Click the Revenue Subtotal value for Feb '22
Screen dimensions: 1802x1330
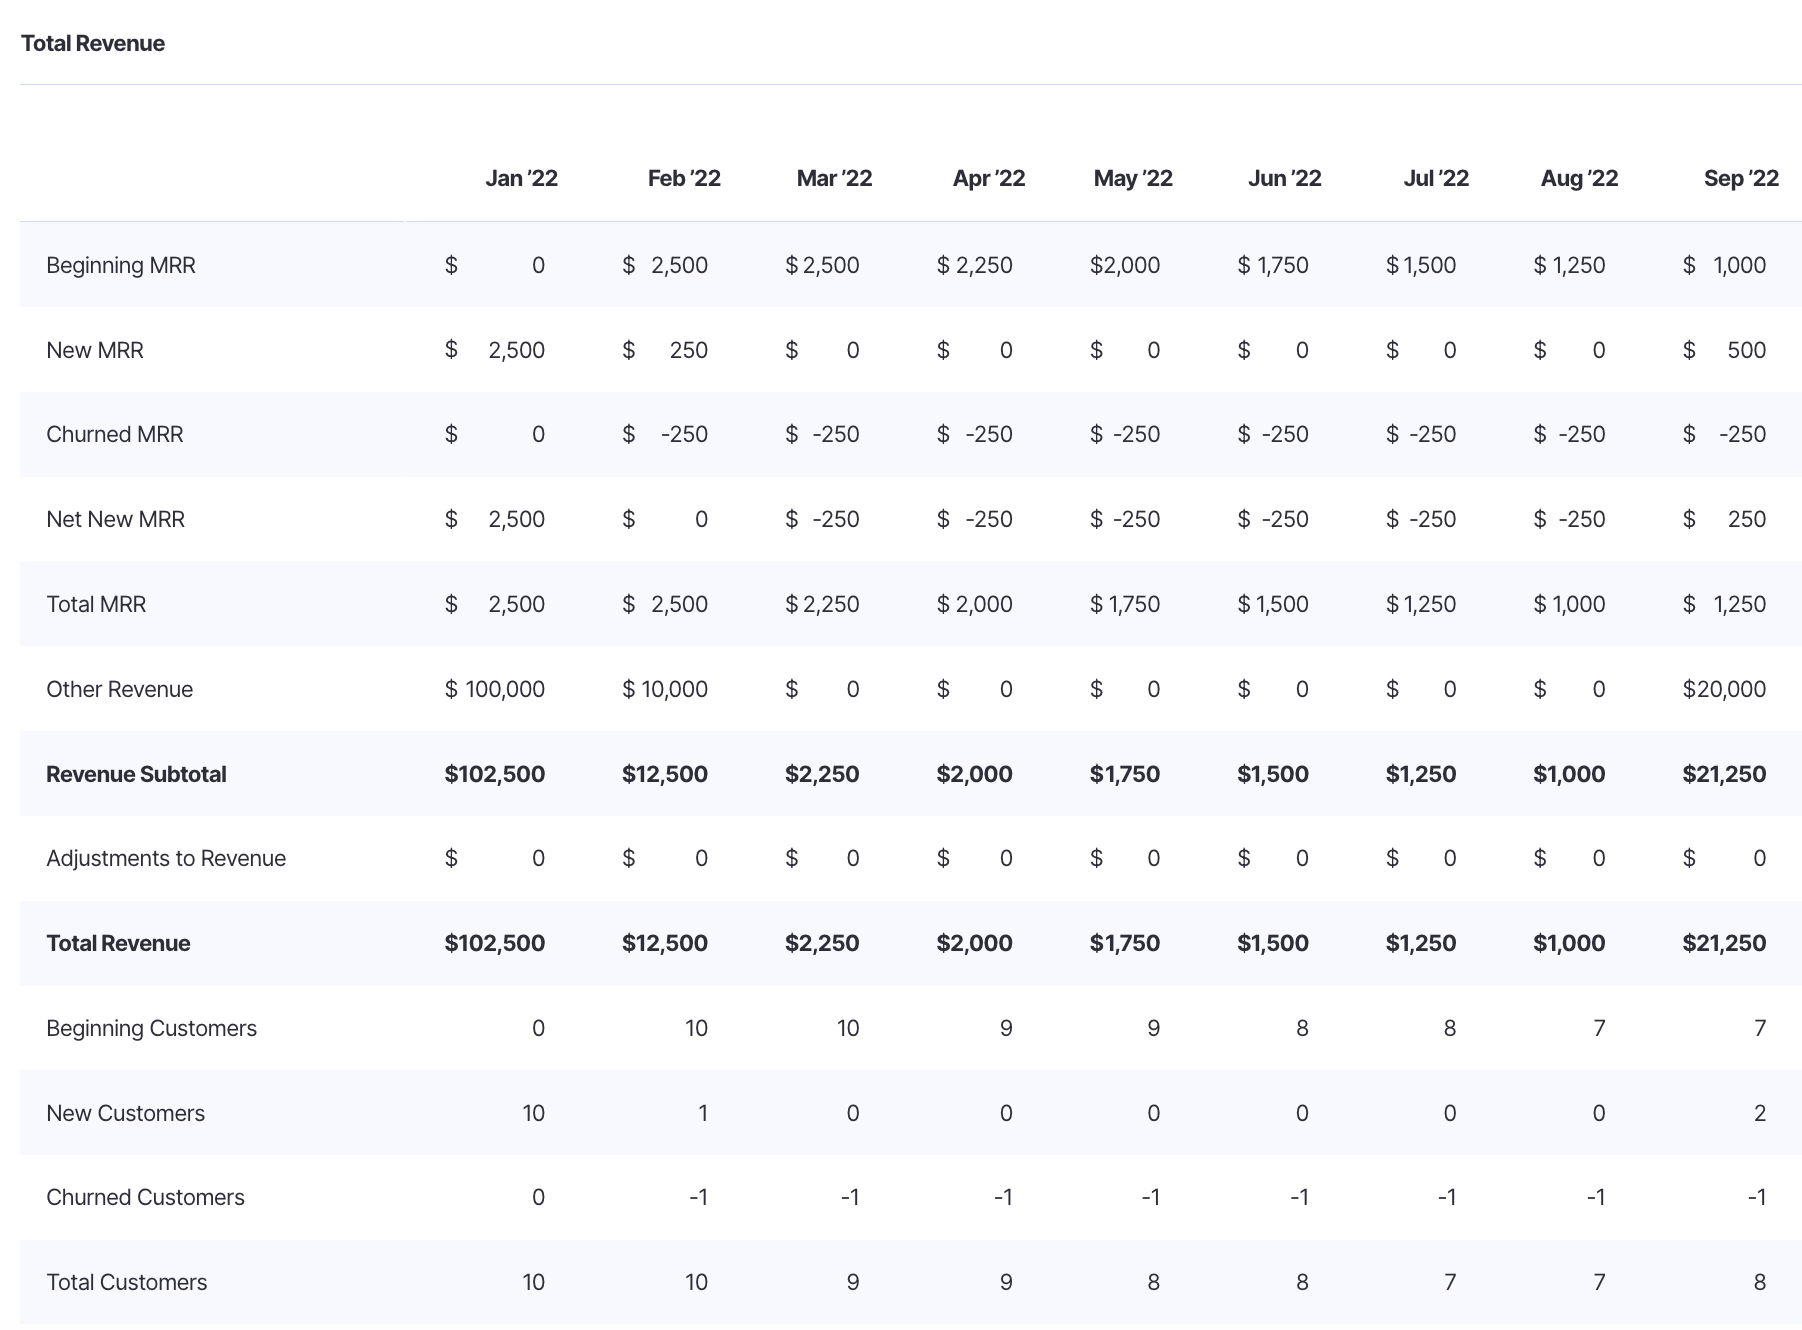coord(665,774)
